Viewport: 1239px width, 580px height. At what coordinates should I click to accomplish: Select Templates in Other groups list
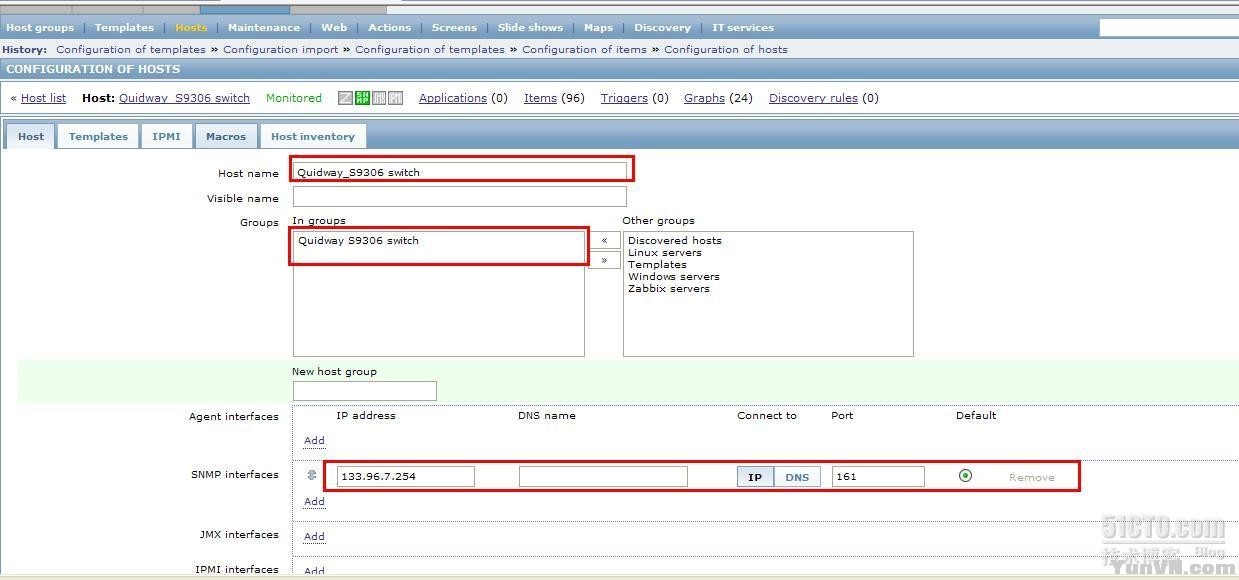tap(657, 264)
